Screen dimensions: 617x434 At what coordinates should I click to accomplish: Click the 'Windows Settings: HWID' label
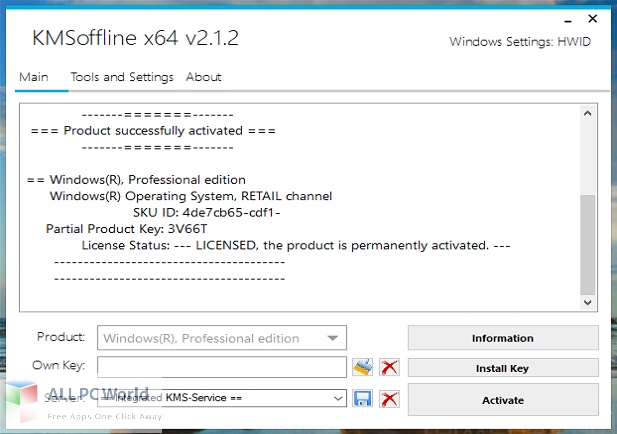(520, 42)
